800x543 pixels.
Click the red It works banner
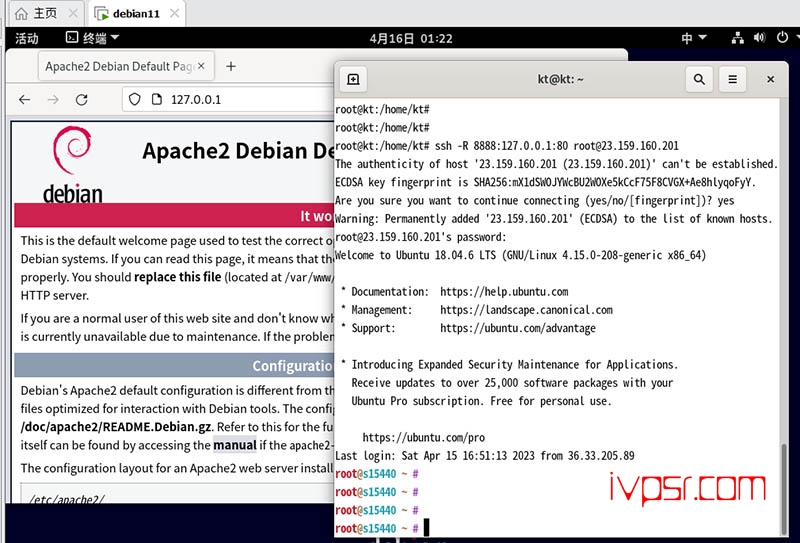tap(174, 215)
